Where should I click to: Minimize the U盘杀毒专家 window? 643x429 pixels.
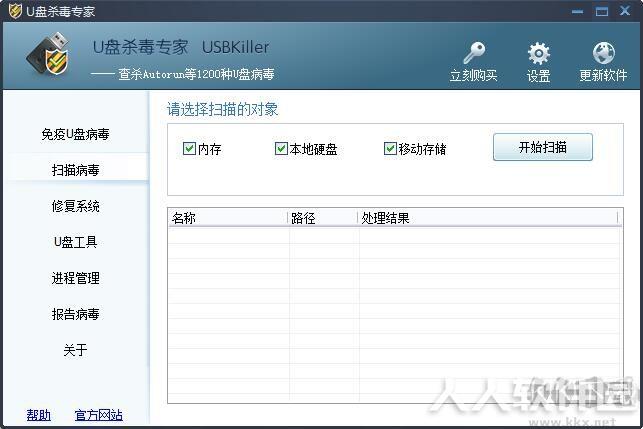pyautogui.click(x=577, y=11)
